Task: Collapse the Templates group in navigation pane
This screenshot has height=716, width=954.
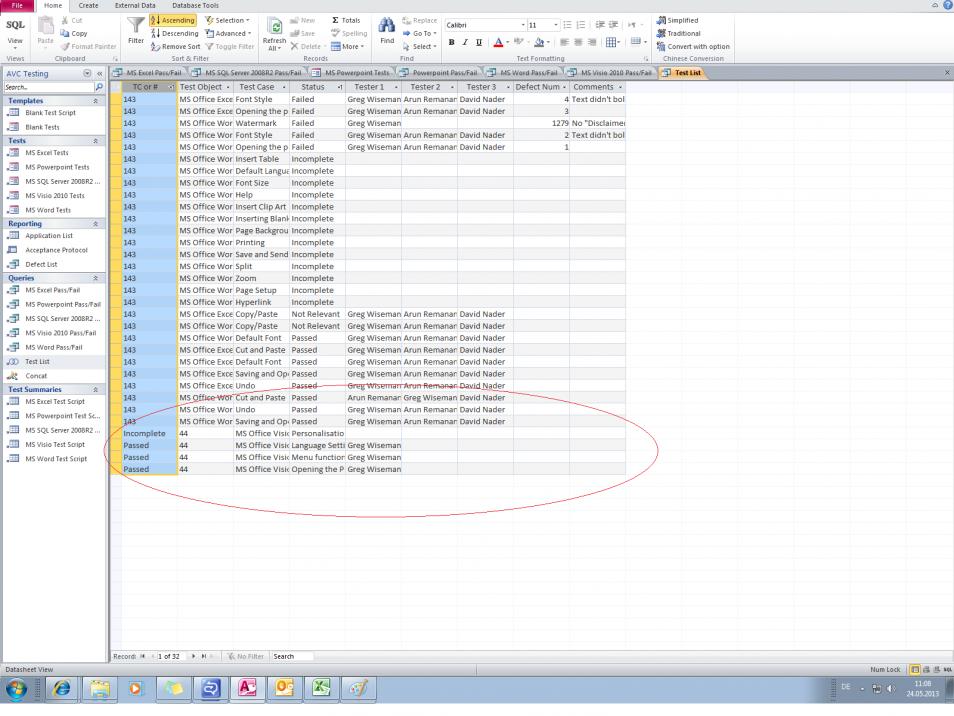Action: pyautogui.click(x=96, y=101)
